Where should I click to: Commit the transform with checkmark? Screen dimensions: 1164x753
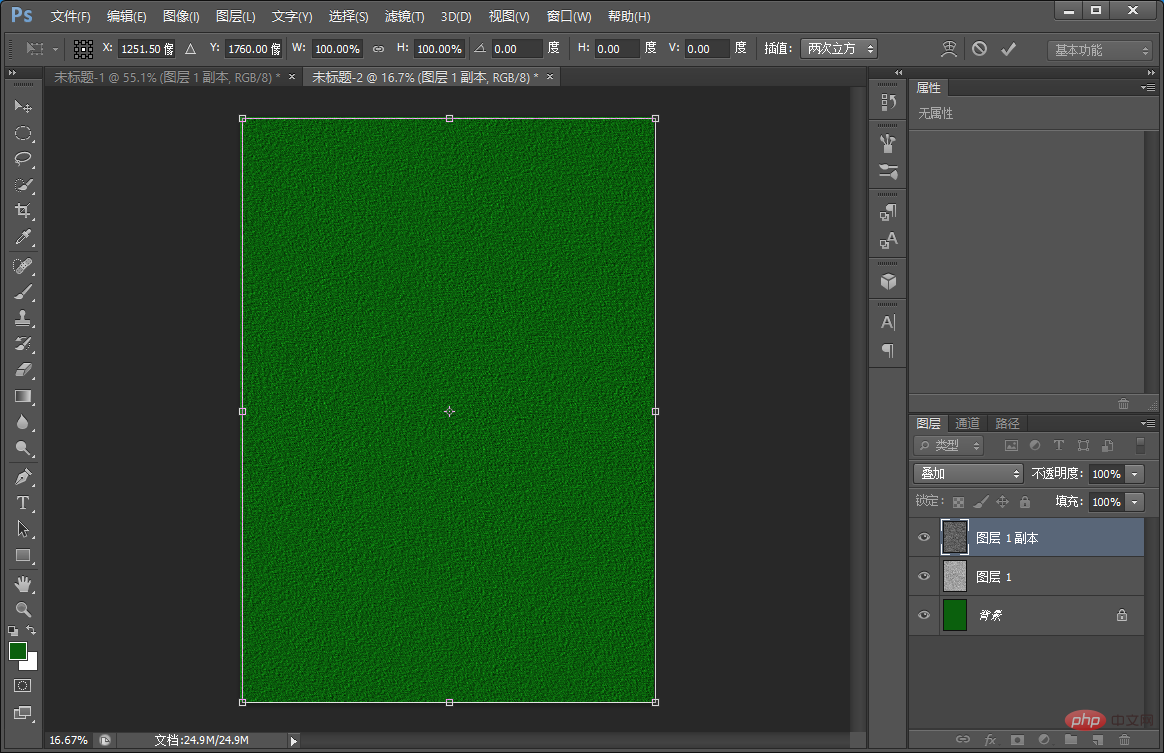pos(1008,49)
